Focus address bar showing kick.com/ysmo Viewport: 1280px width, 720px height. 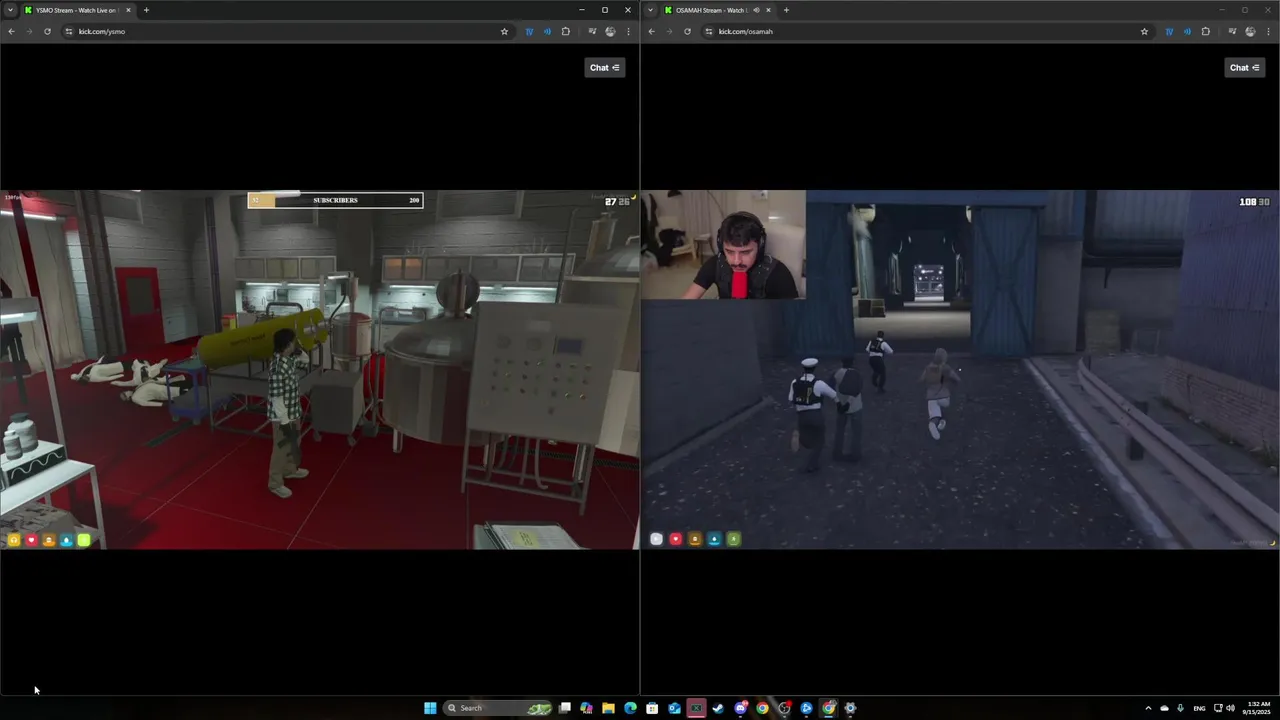tap(285, 31)
